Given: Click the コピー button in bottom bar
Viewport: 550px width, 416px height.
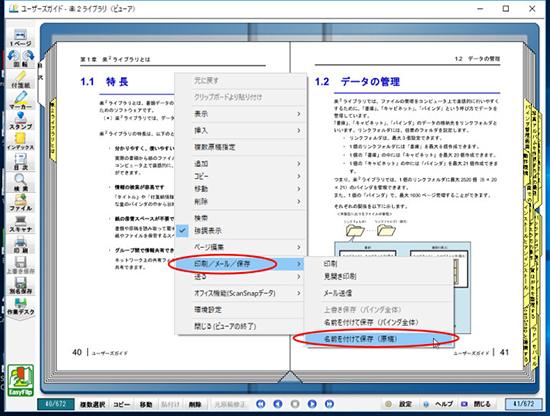Looking at the screenshot, I should click(122, 404).
